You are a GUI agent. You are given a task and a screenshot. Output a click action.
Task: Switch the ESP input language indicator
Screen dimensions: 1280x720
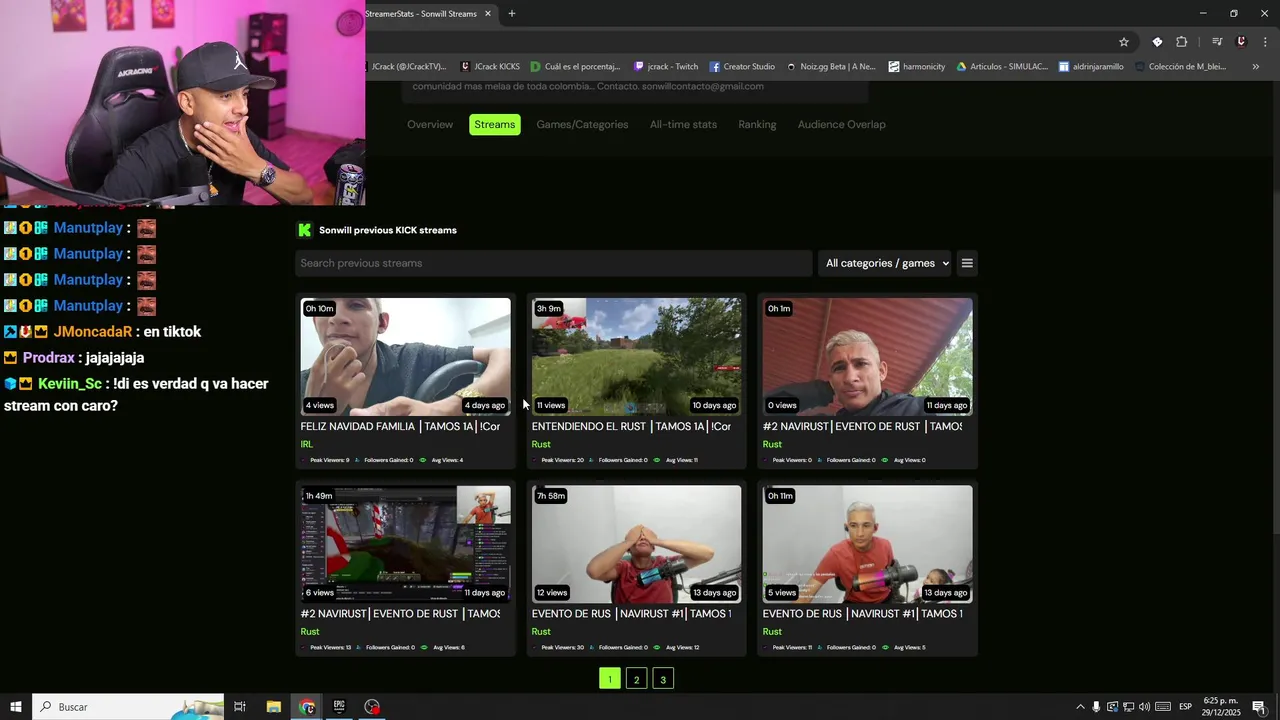point(1185,707)
